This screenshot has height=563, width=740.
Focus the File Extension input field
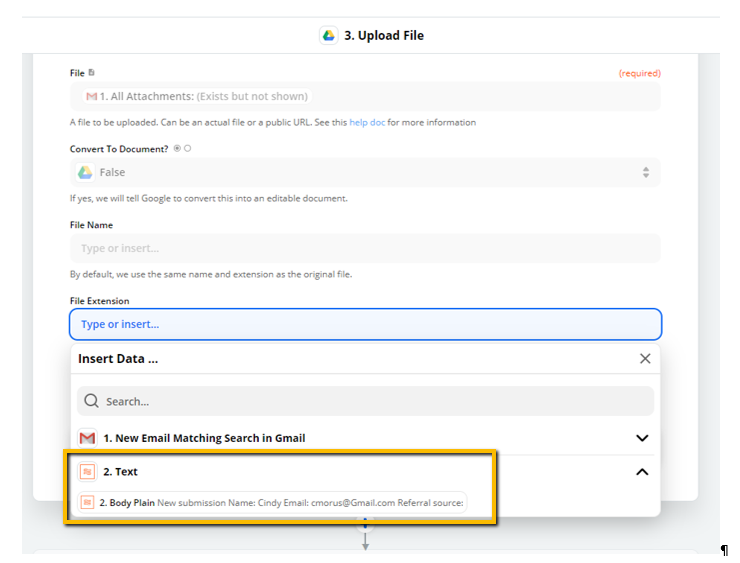click(365, 324)
